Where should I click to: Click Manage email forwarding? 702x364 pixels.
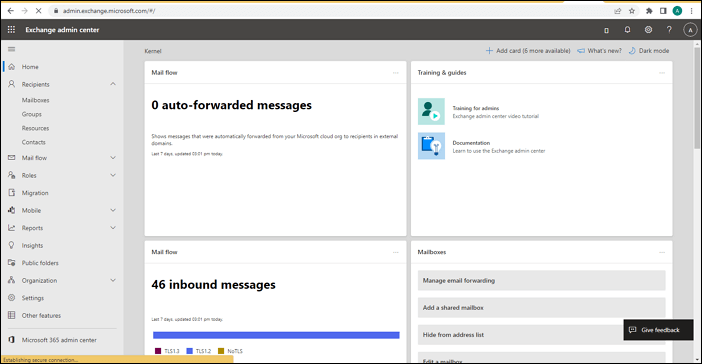[541, 280]
